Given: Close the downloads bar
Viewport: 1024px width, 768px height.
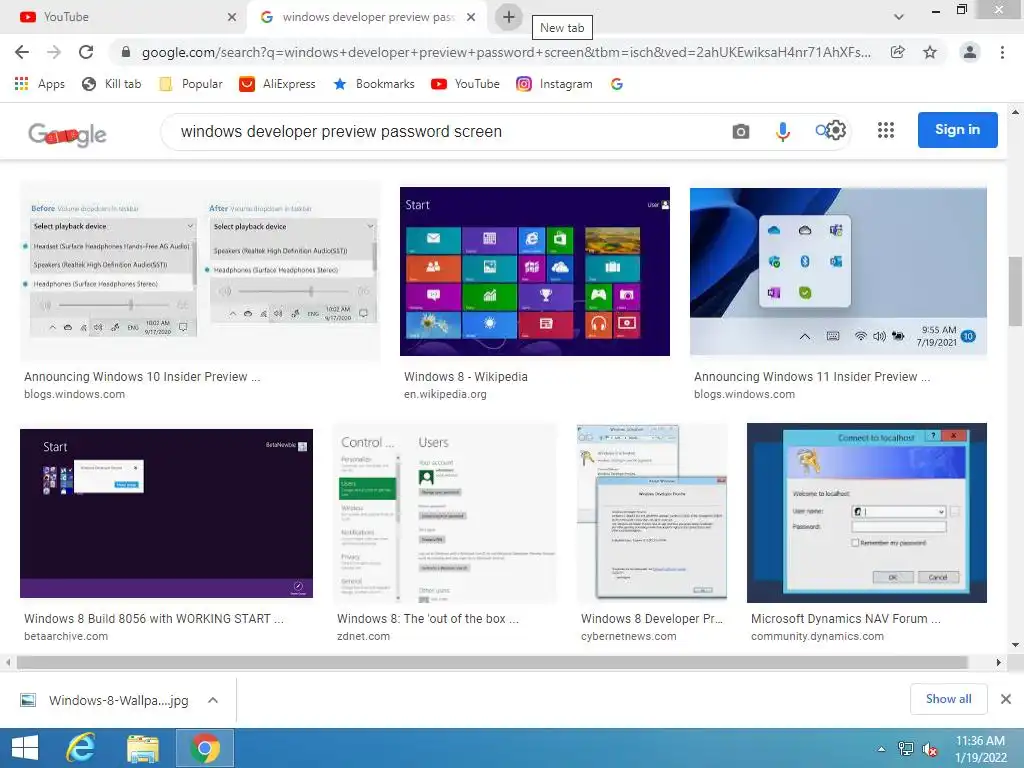Looking at the screenshot, I should [1006, 699].
